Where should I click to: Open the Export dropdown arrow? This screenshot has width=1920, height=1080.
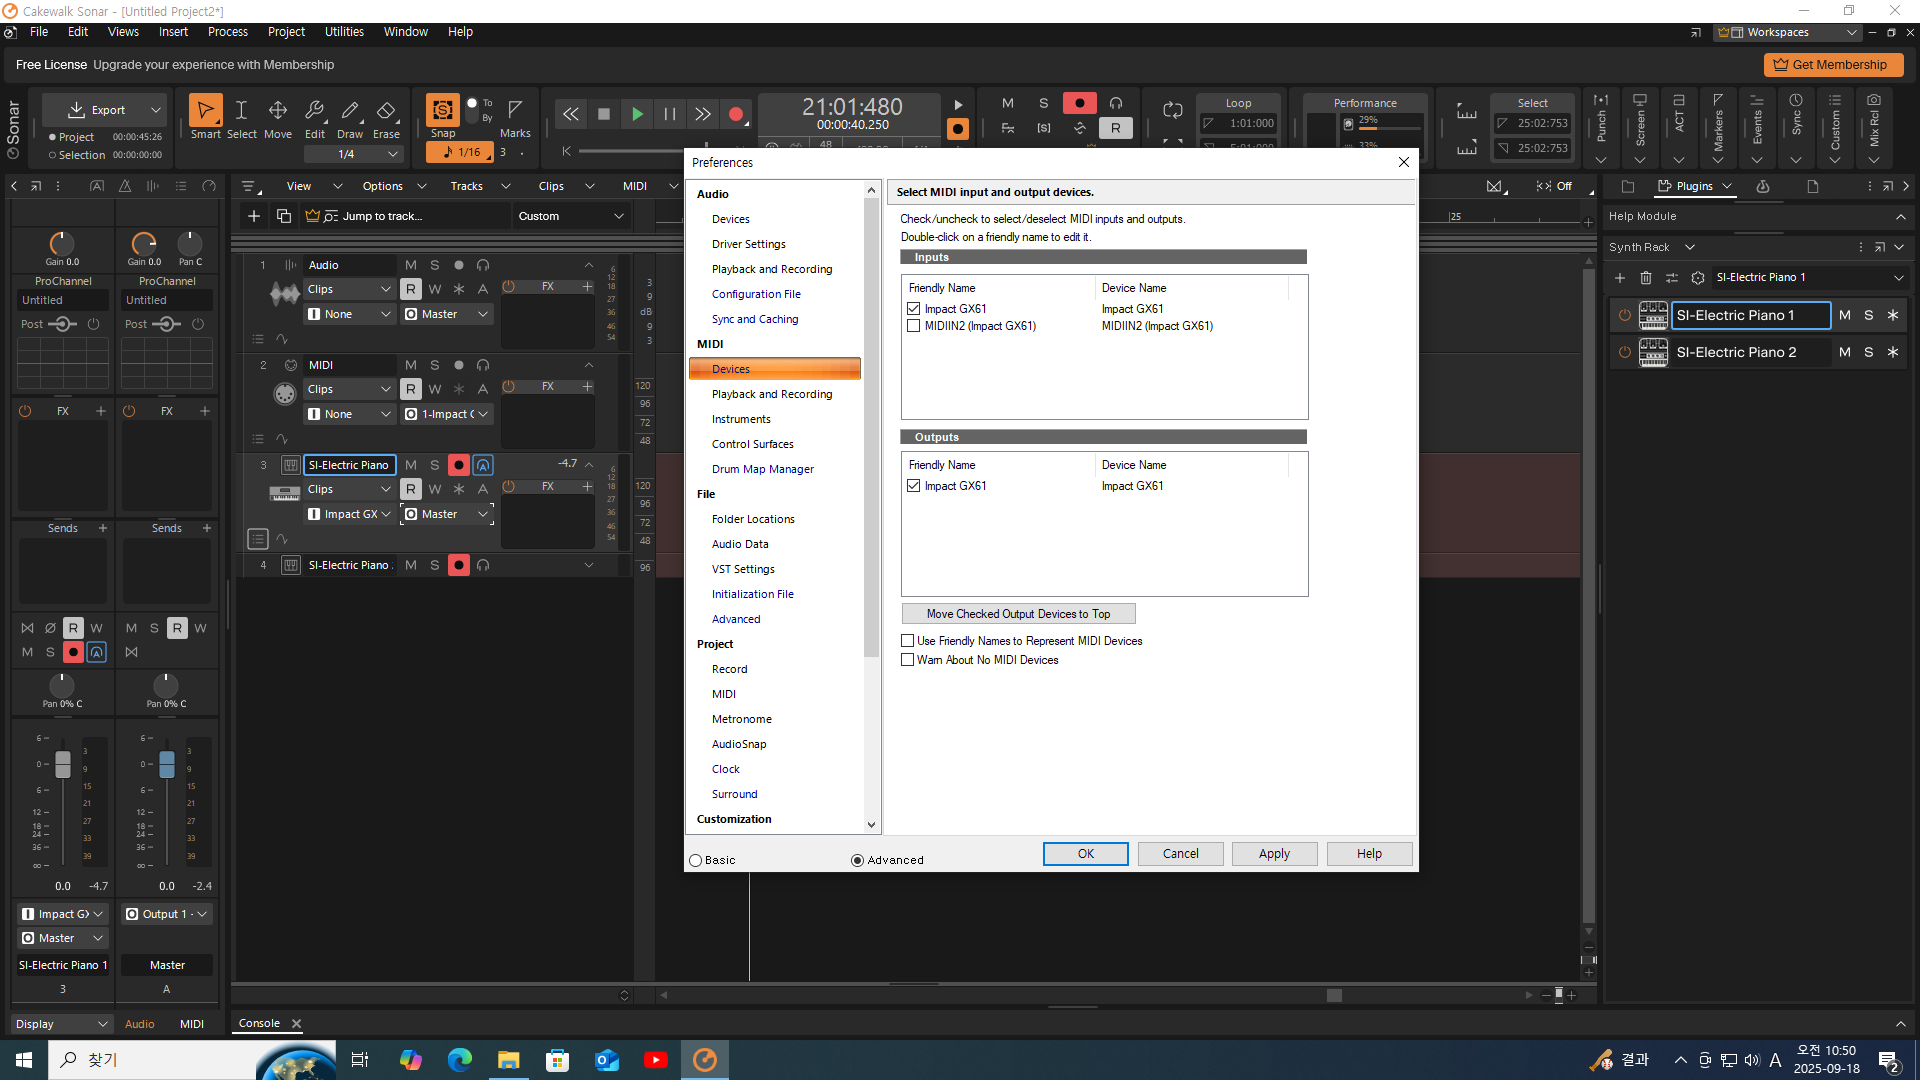(155, 110)
